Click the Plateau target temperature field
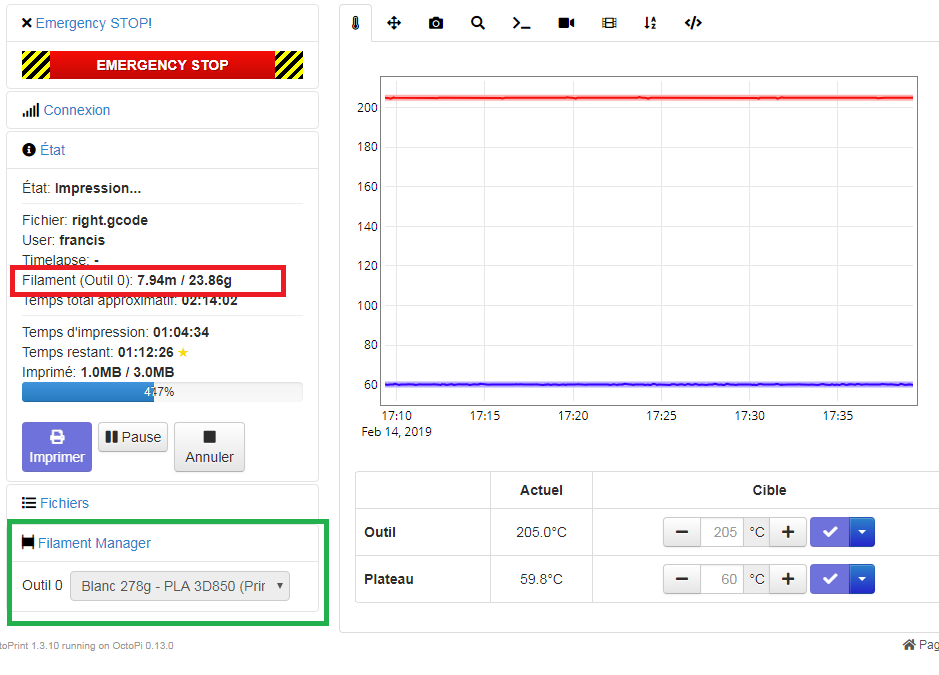The height and width of the screenshot is (675, 939). 722,579
